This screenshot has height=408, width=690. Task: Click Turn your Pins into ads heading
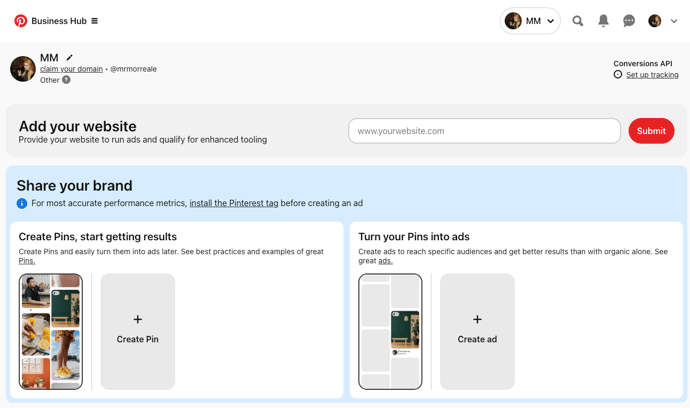click(414, 237)
